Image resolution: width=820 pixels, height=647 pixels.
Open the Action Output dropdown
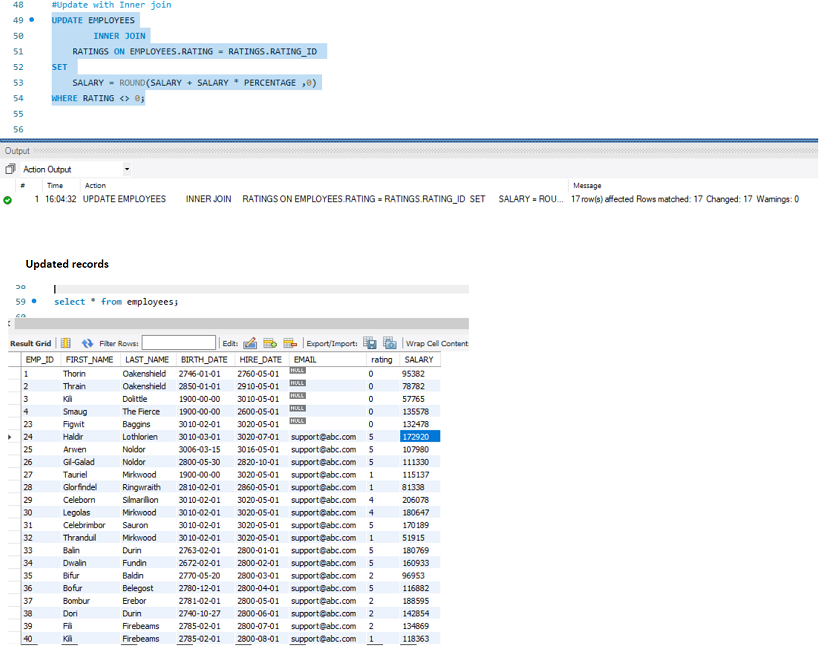[127, 169]
